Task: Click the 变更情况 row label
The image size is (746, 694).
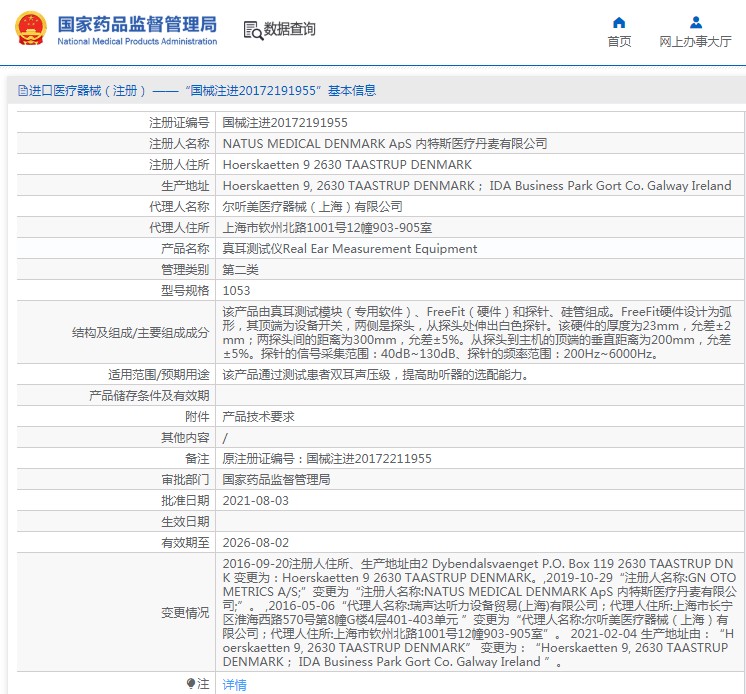Action: (x=185, y=613)
